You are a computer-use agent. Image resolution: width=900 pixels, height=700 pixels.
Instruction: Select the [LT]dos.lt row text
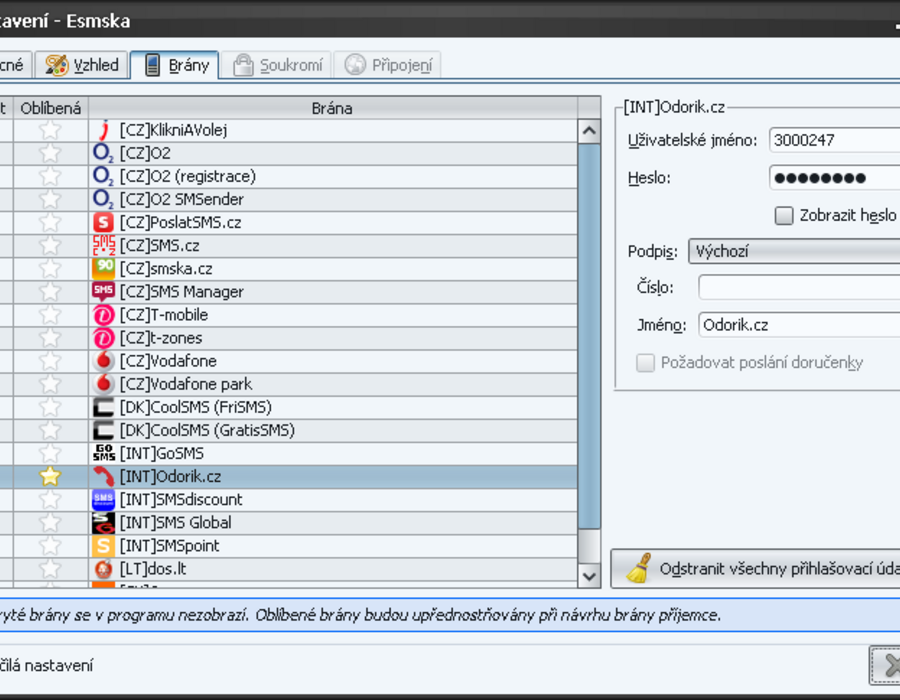coord(153,569)
